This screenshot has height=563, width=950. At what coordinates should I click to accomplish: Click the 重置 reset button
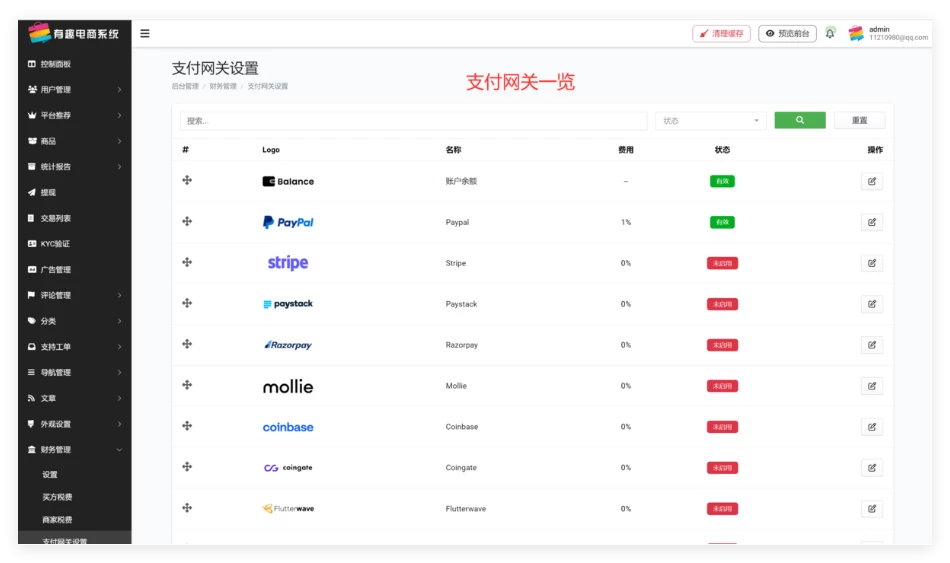pyautogui.click(x=859, y=121)
